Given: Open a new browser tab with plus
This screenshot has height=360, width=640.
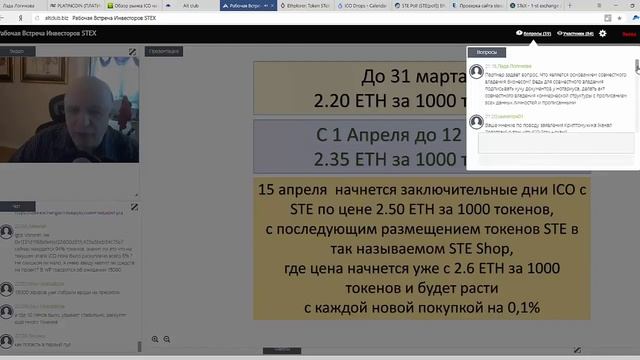Looking at the screenshot, I should tap(570, 6).
